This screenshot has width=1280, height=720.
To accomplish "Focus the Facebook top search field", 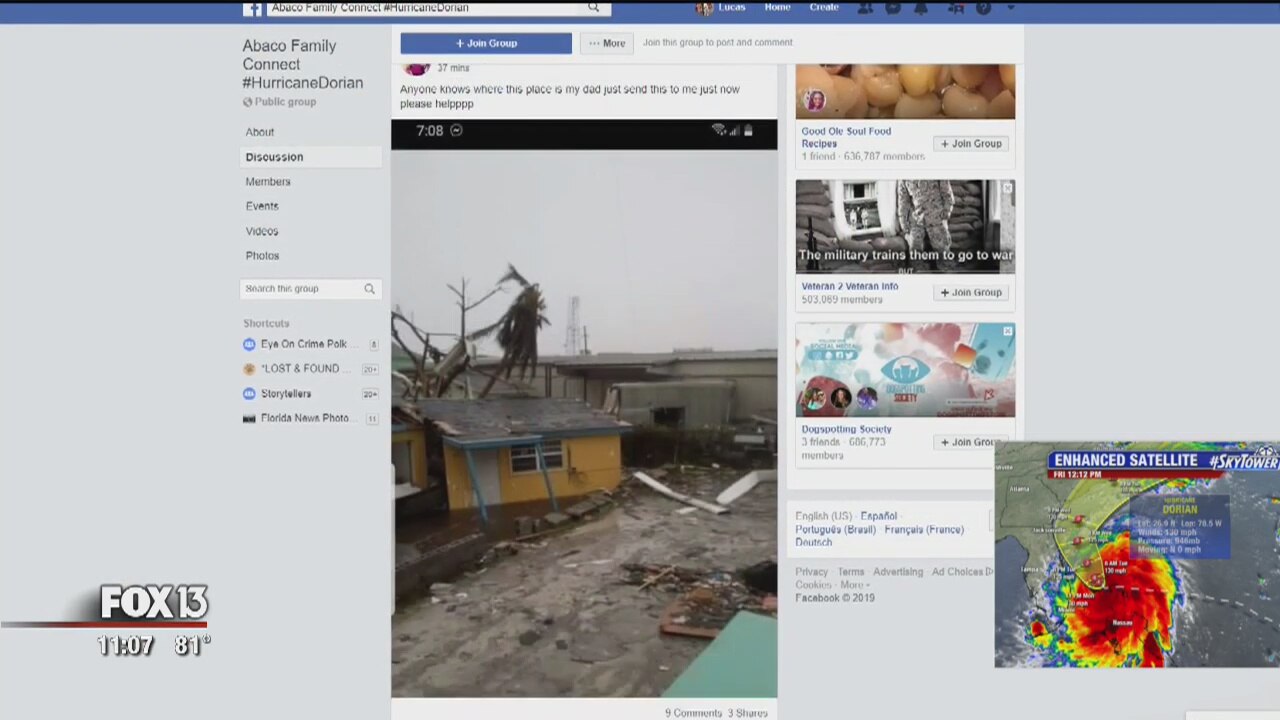I will [430, 8].
